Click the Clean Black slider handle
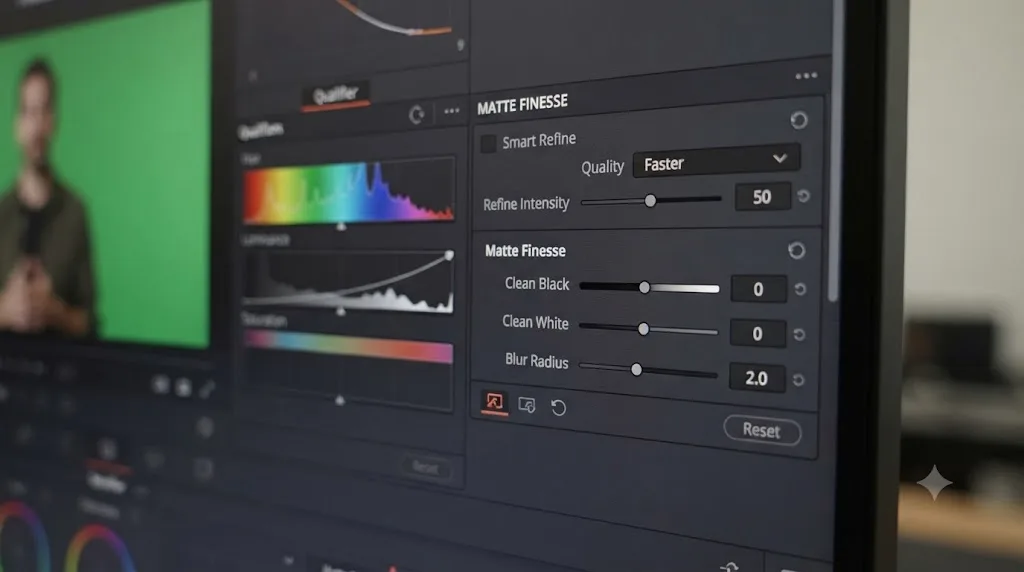1024x572 pixels. point(645,287)
